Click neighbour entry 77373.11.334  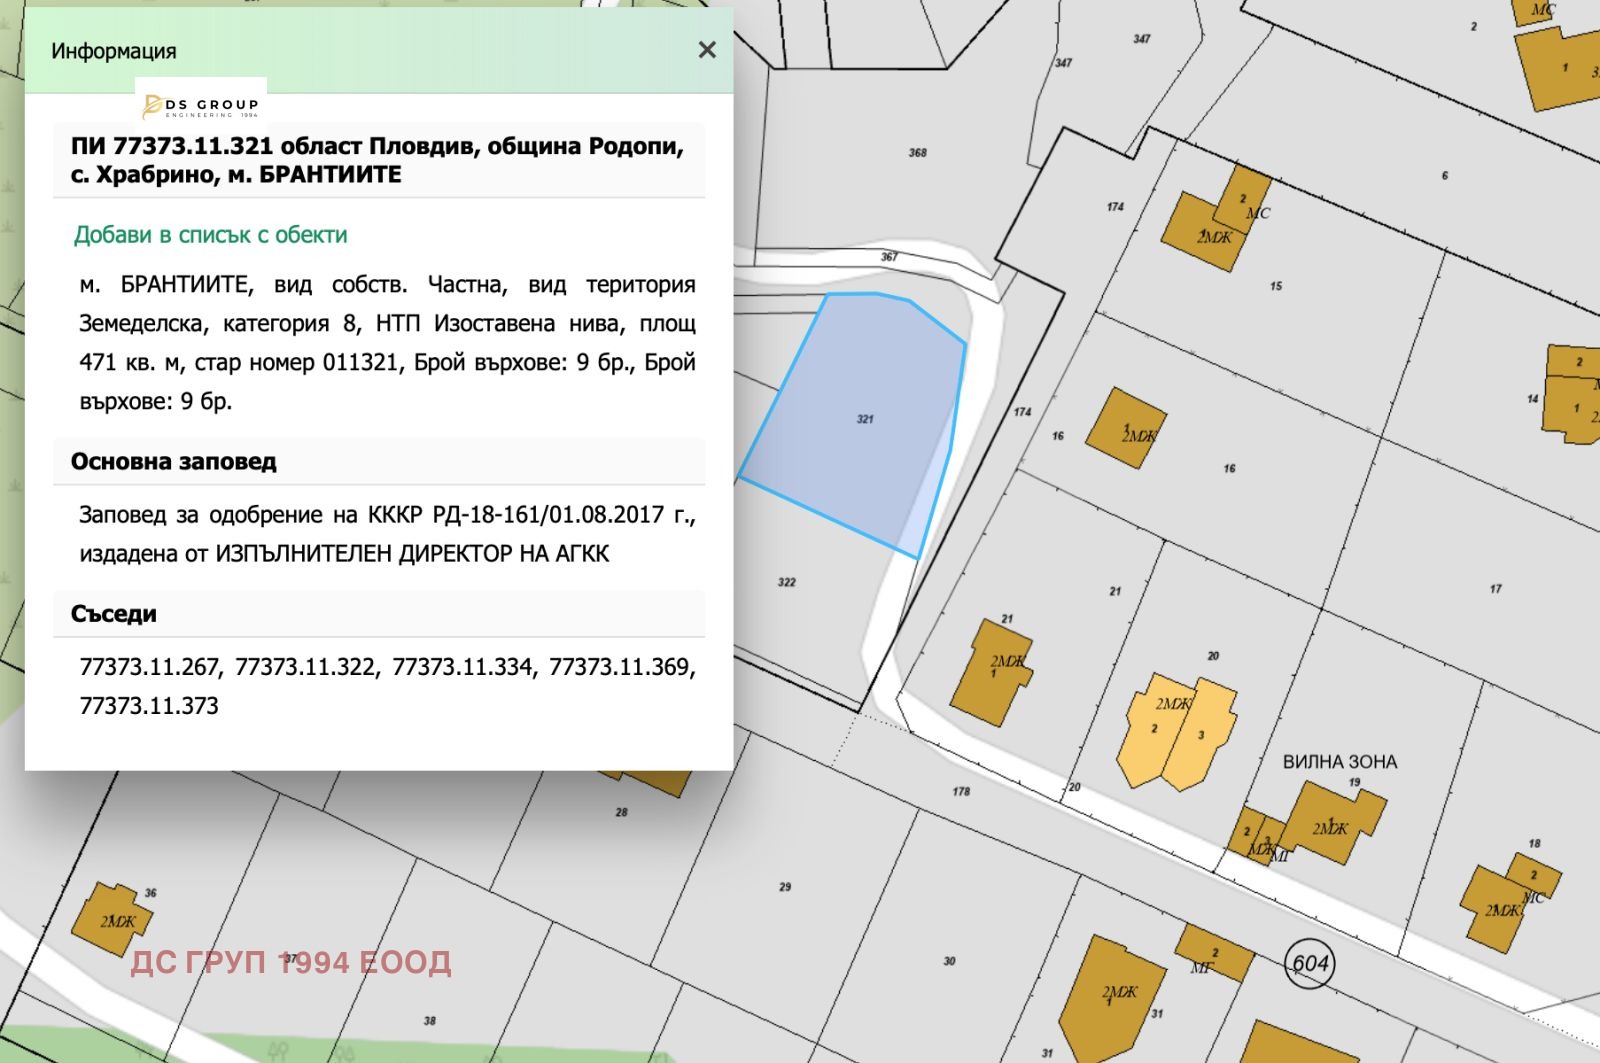(463, 667)
